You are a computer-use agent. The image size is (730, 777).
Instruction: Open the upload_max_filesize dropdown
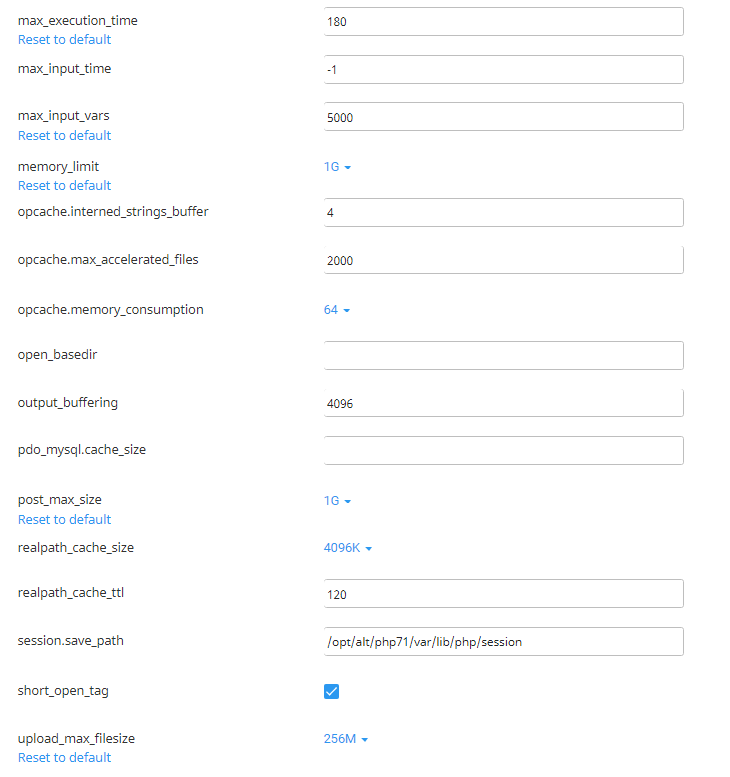coord(346,739)
